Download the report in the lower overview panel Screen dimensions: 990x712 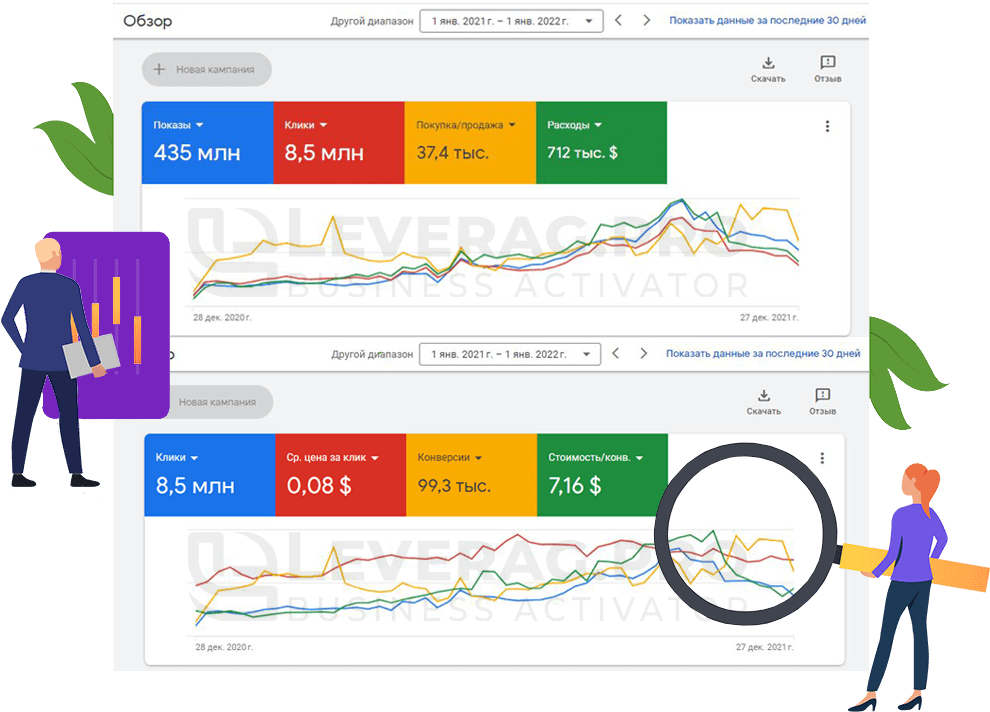click(x=763, y=402)
